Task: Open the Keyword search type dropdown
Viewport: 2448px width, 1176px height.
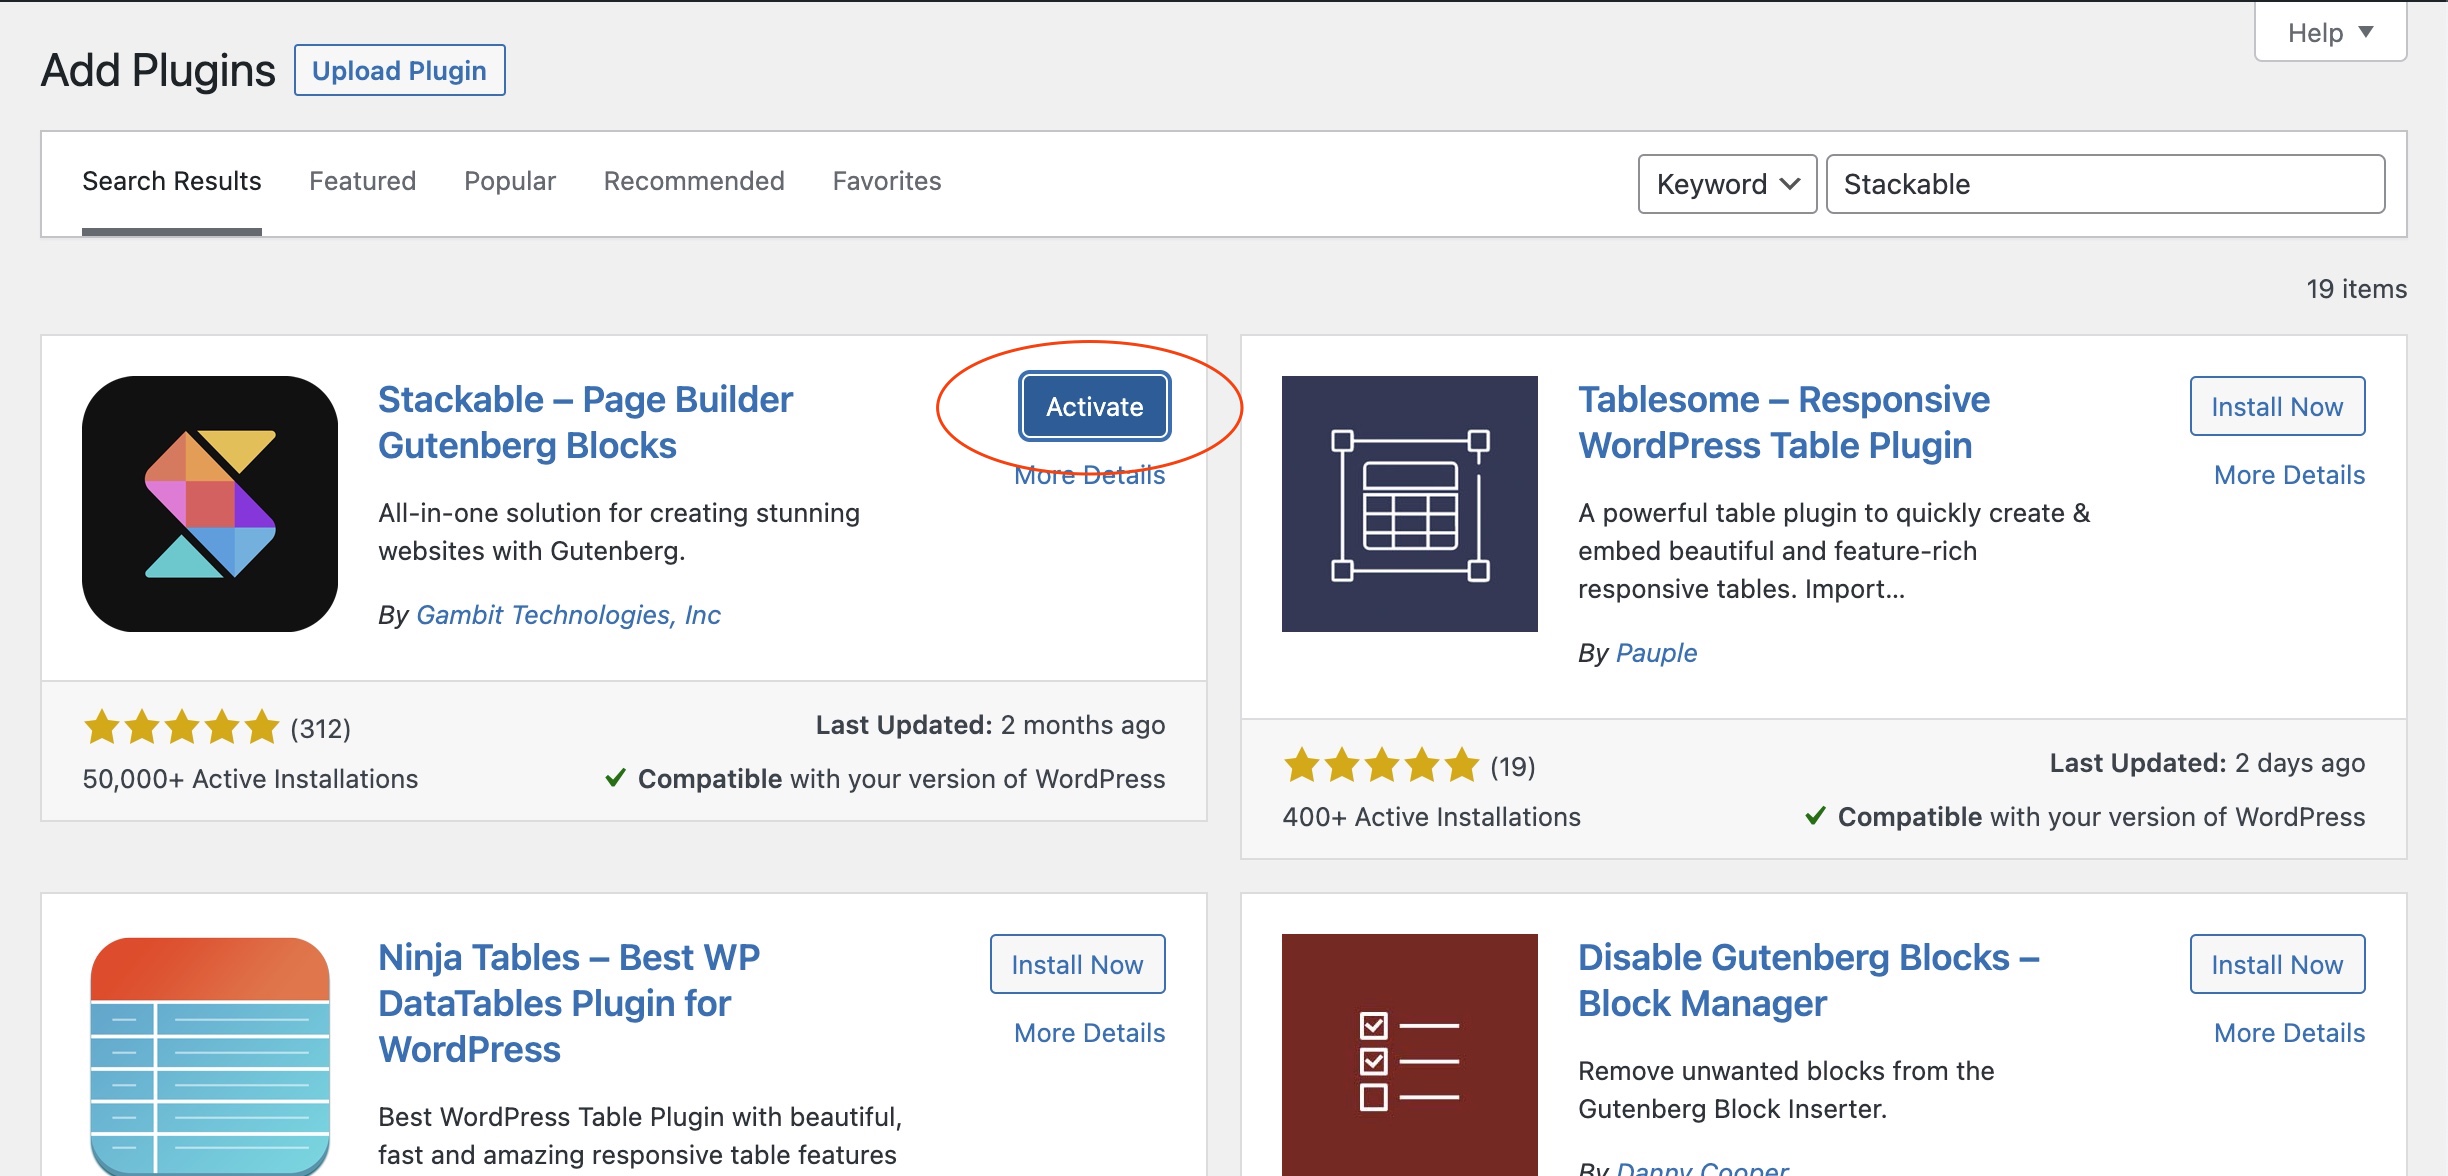Action: pos(1727,184)
